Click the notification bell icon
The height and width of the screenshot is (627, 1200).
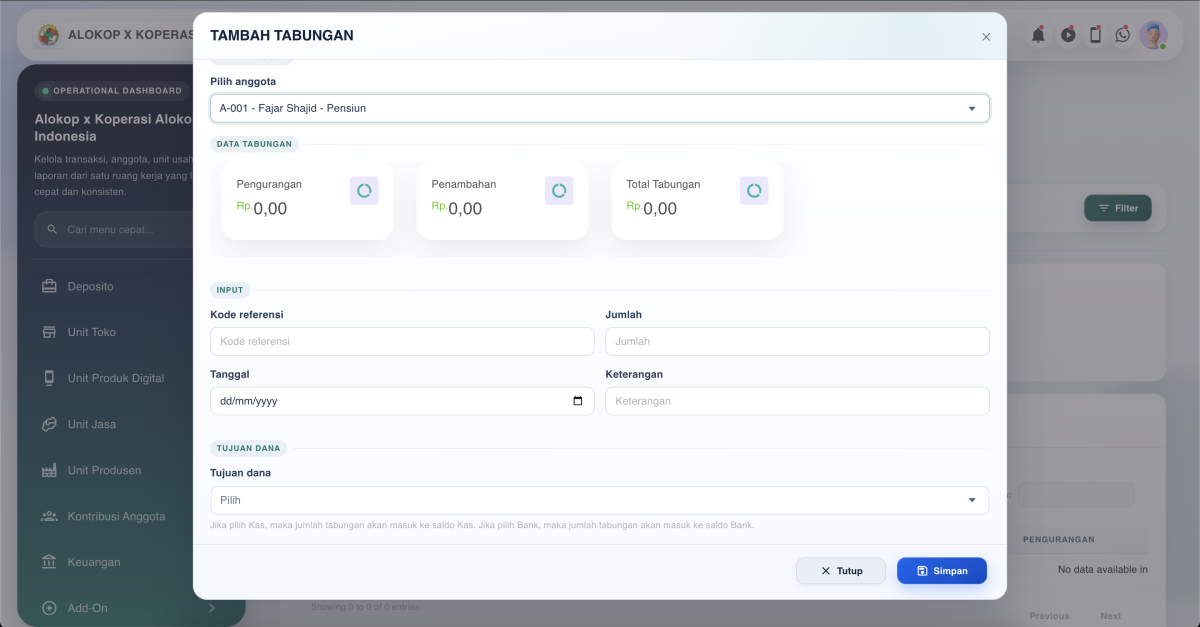point(1038,35)
